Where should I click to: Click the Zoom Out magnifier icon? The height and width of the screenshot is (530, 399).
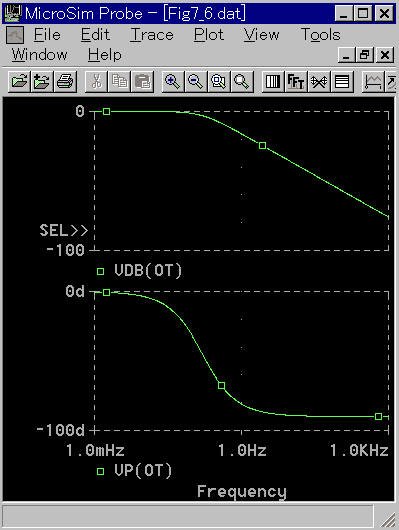(196, 81)
